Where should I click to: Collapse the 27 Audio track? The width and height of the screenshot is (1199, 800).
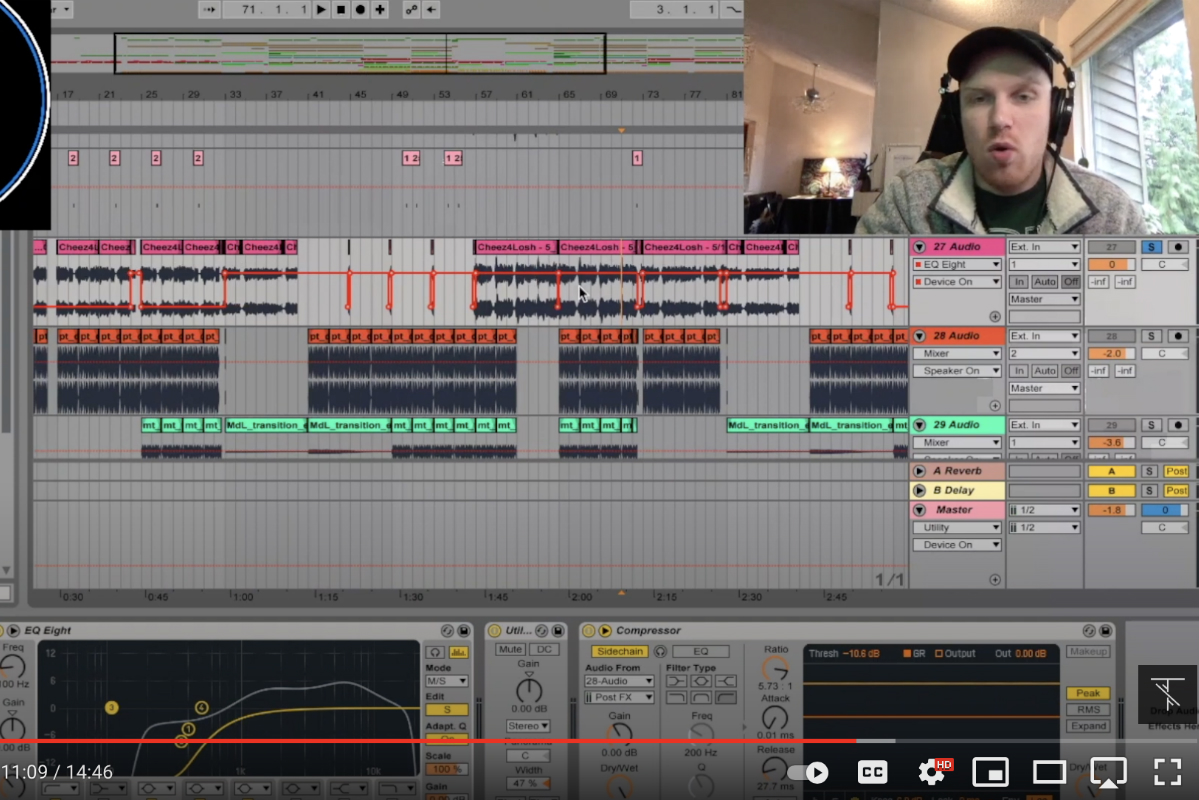[919, 247]
